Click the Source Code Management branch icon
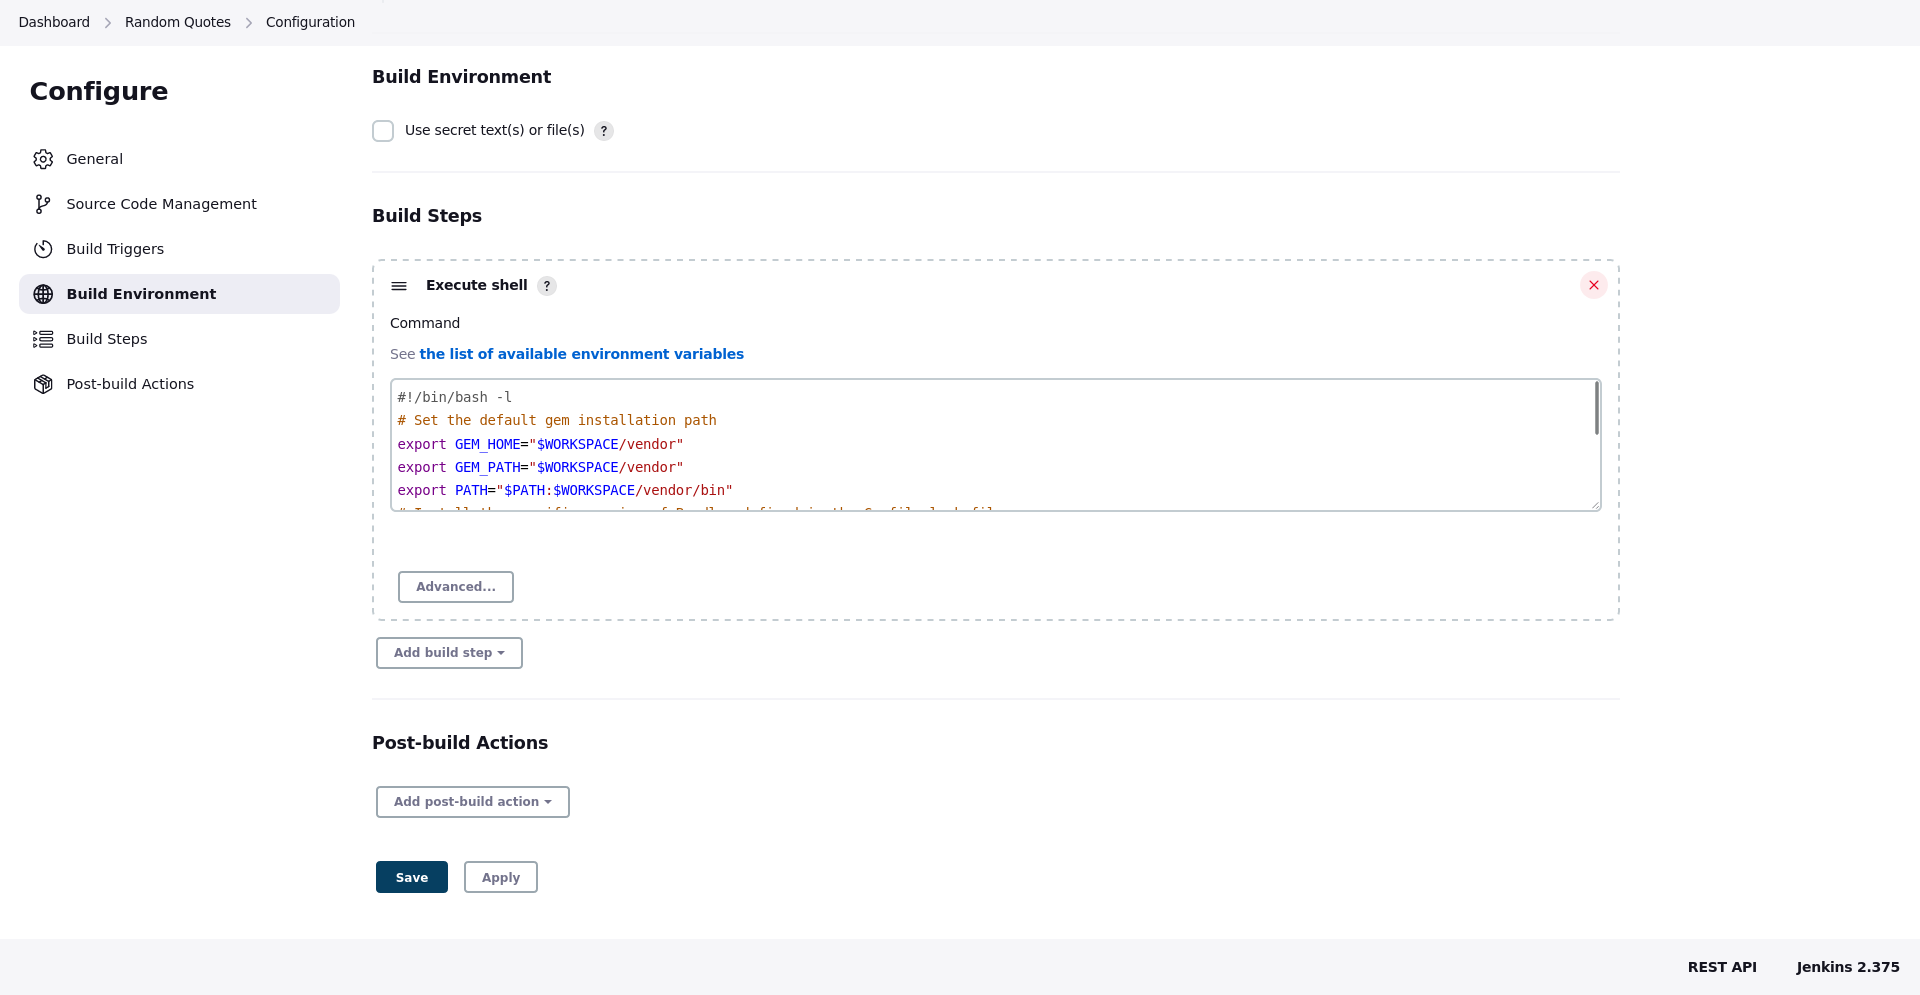The image size is (1920, 995). point(43,204)
